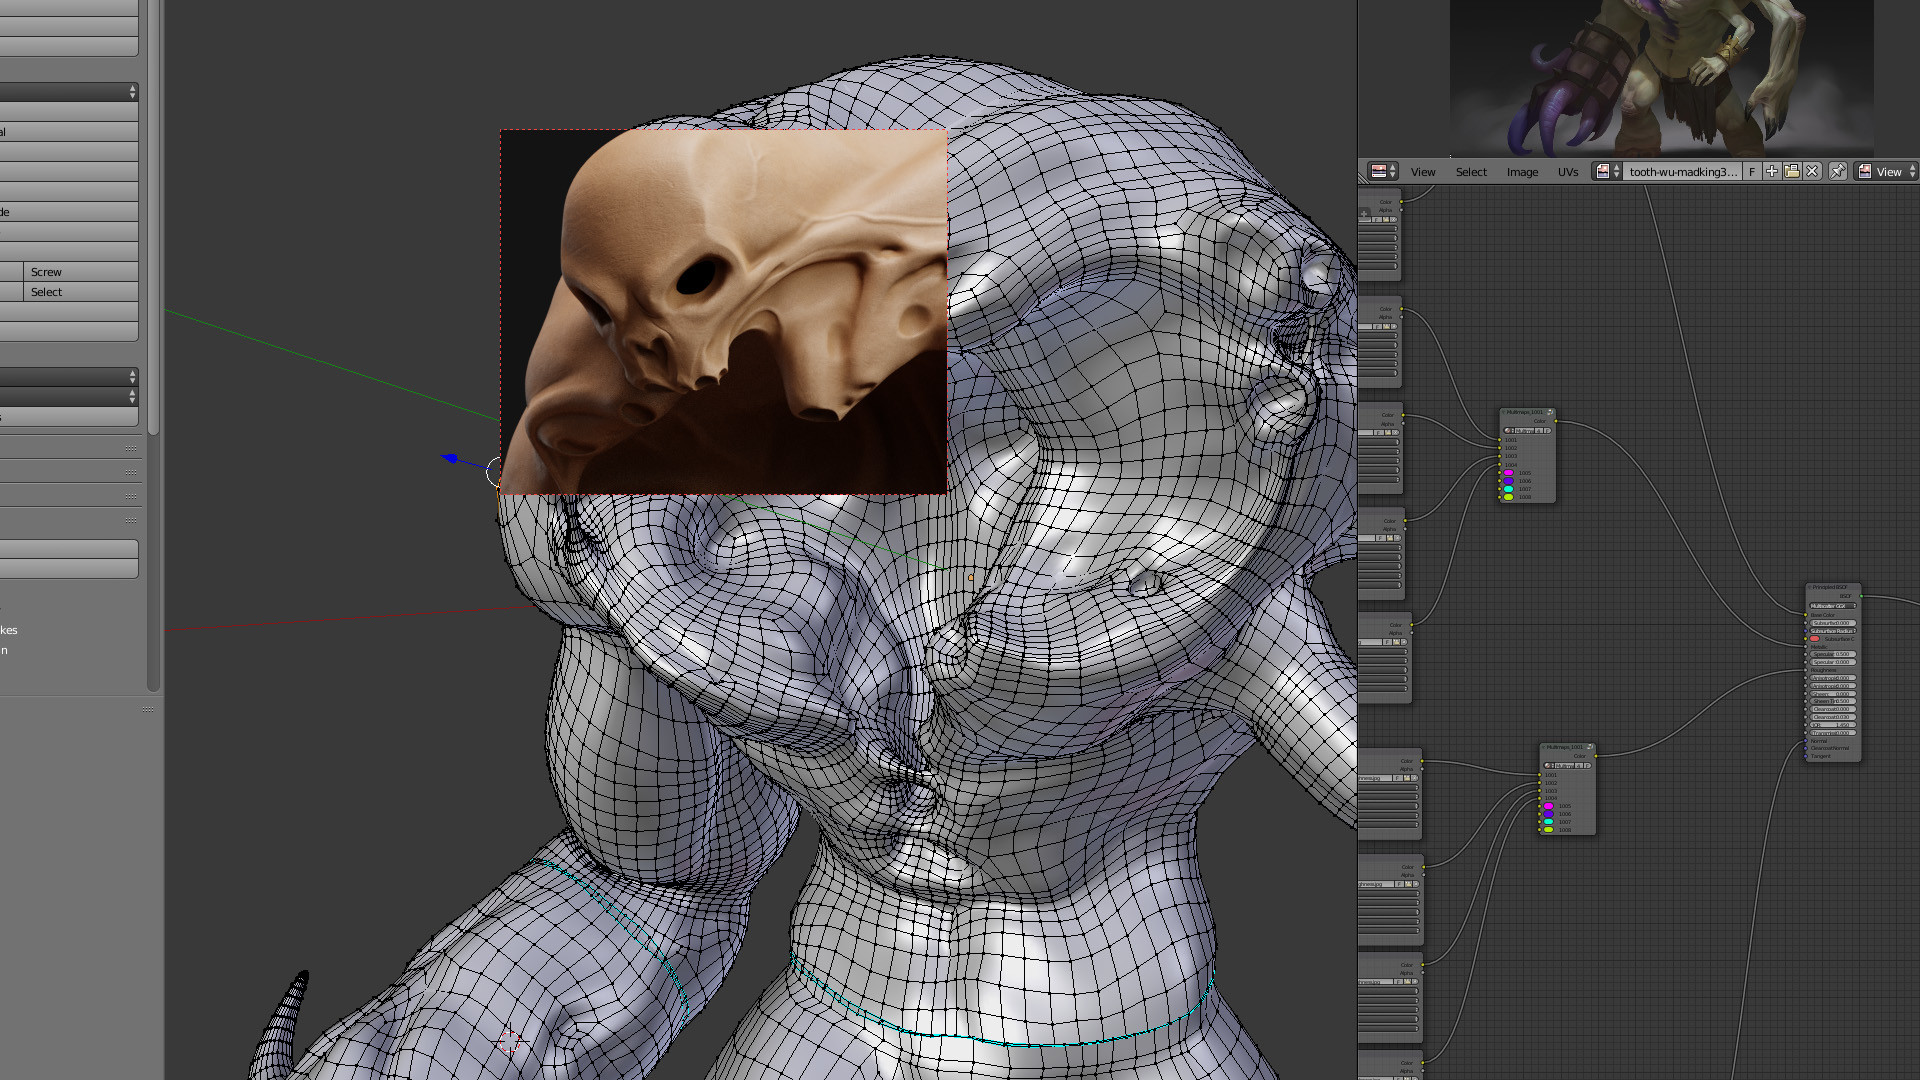
Task: Click the Select button in tool shelf
Action: pyautogui.click(x=82, y=292)
